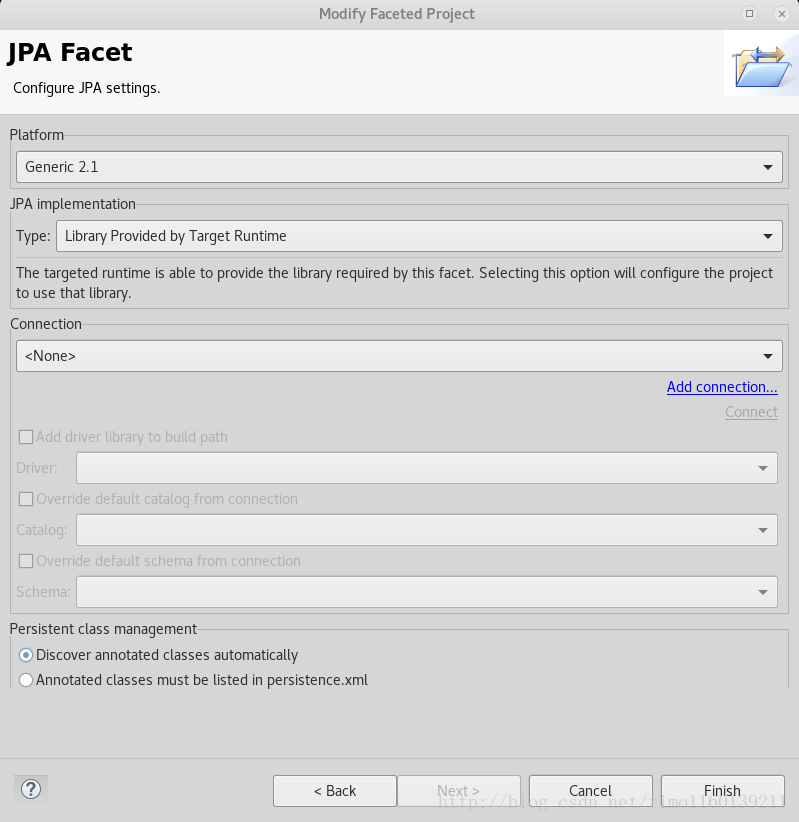The height and width of the screenshot is (822, 799).
Task: Open the Platform Generic 2.1 dropdown
Action: click(x=399, y=167)
